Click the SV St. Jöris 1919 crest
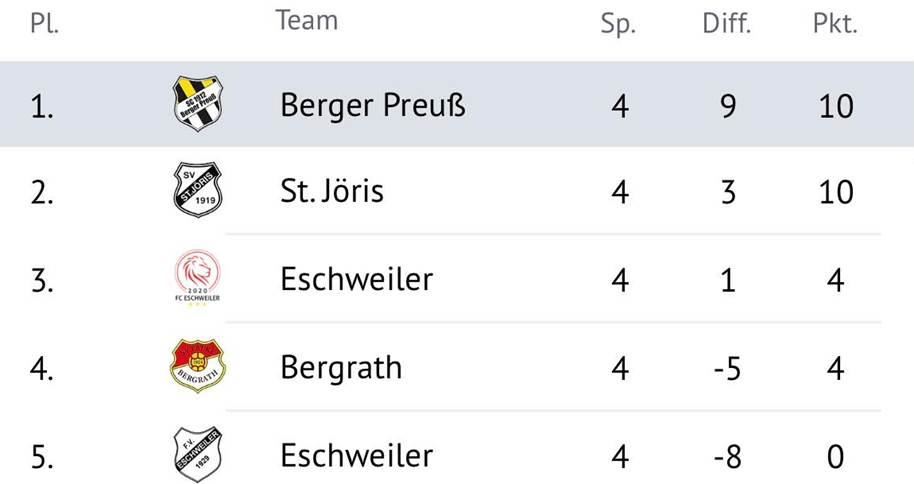Image resolution: width=914 pixels, height=484 pixels. tap(198, 190)
